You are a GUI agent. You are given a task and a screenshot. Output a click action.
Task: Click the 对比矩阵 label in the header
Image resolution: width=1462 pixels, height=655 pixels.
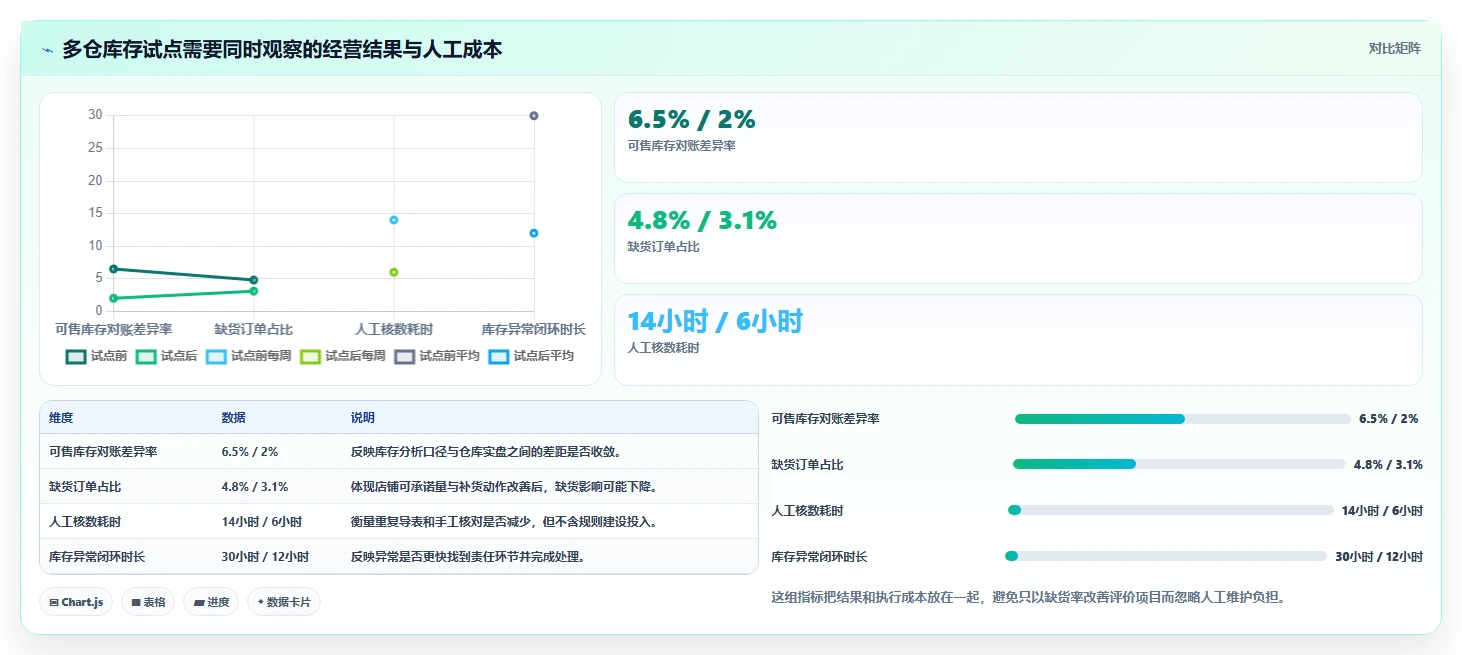[1394, 48]
